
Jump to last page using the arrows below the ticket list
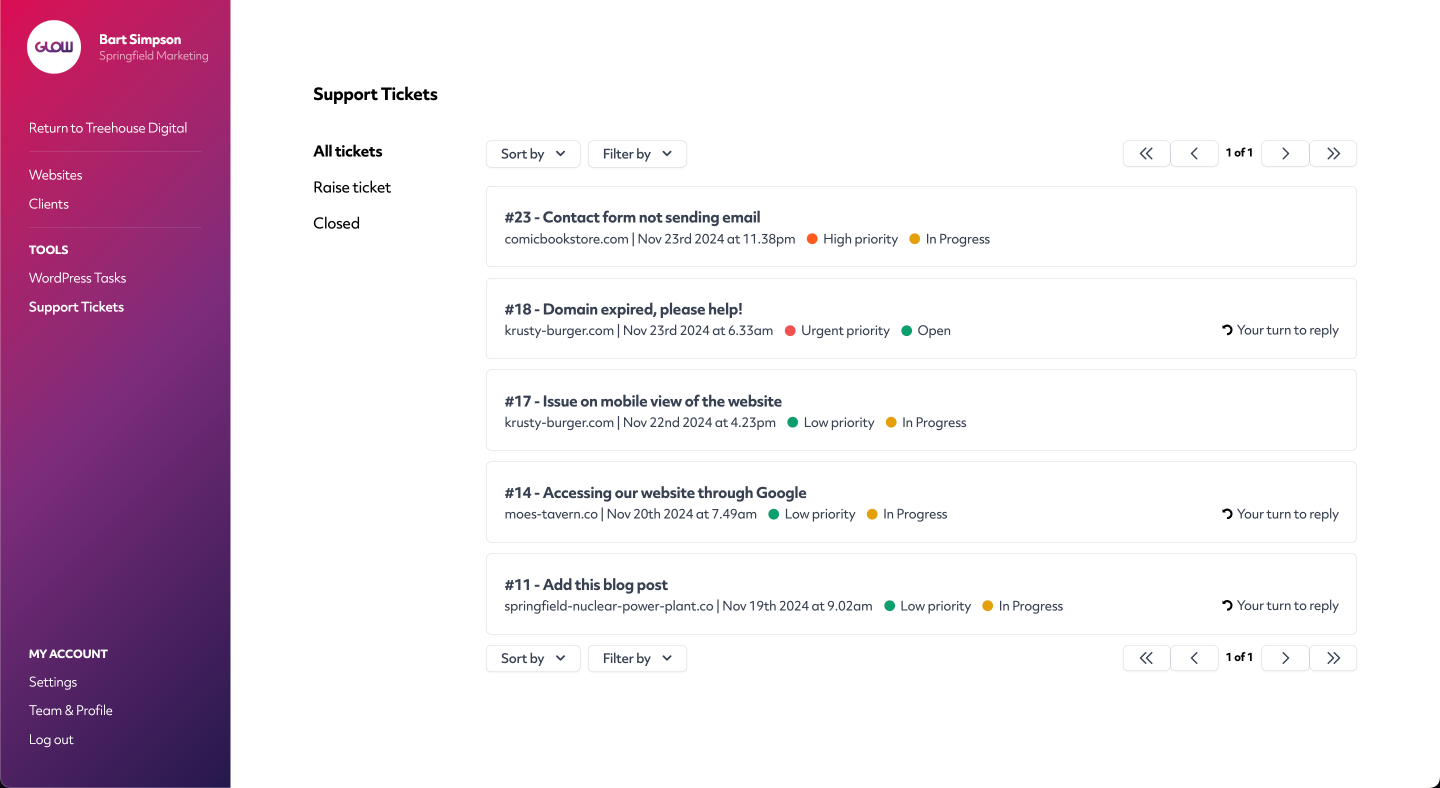point(1333,657)
